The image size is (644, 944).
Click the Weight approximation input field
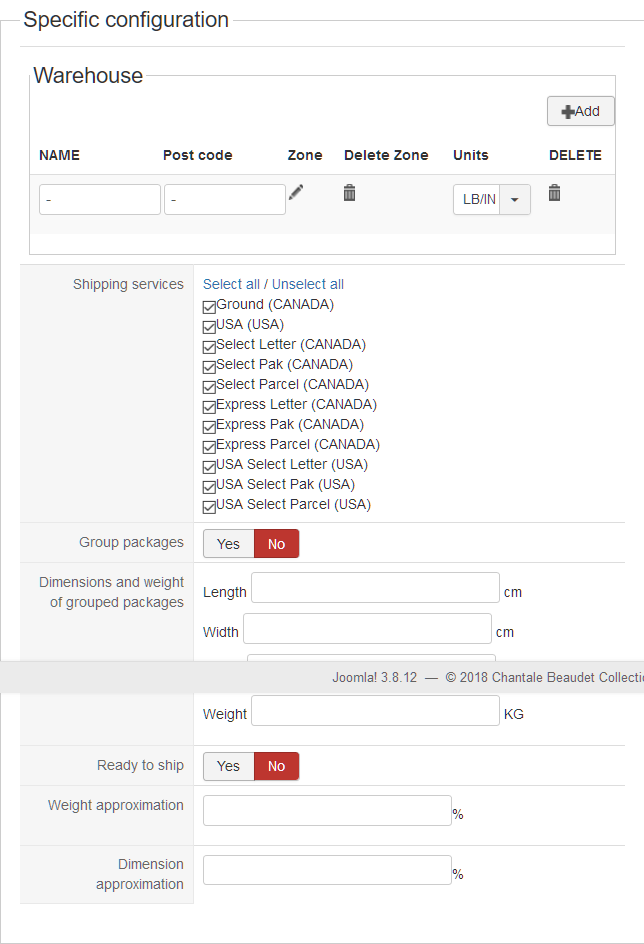[327, 811]
